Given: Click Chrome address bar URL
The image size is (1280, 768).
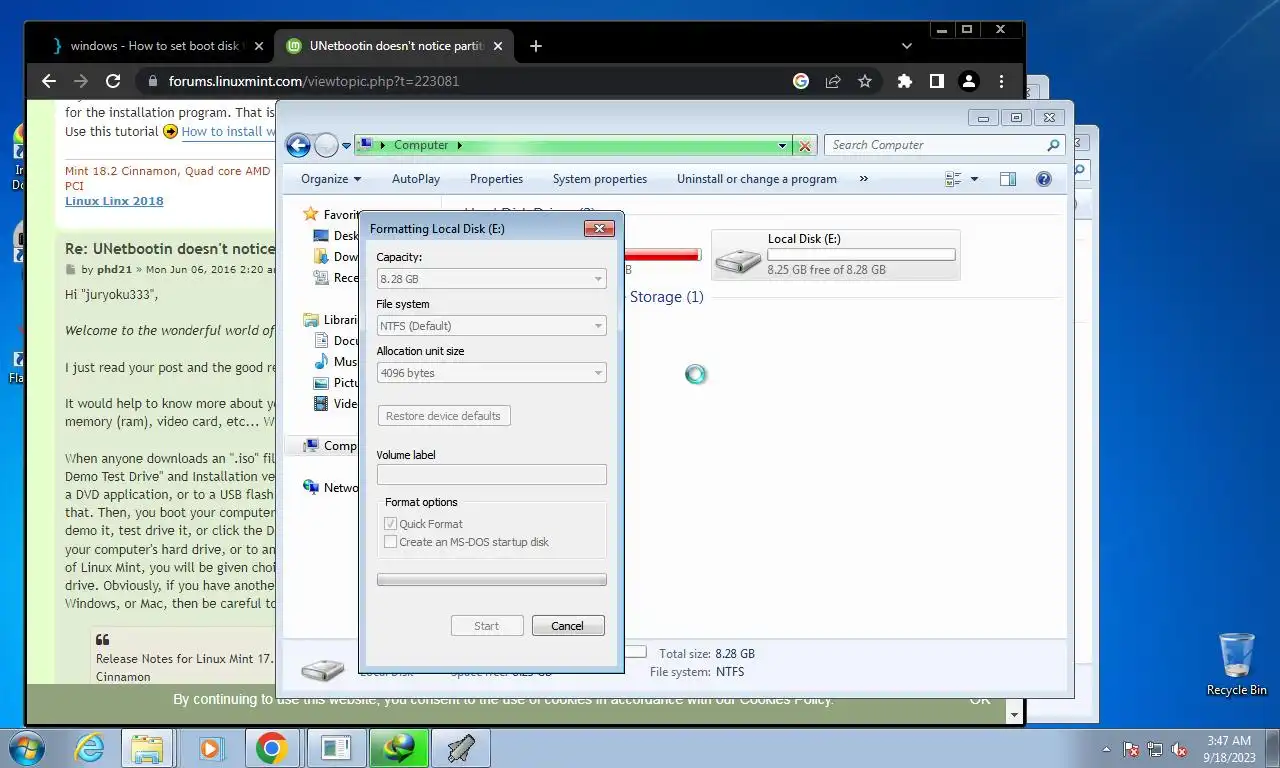Looking at the screenshot, I should click(x=314, y=81).
